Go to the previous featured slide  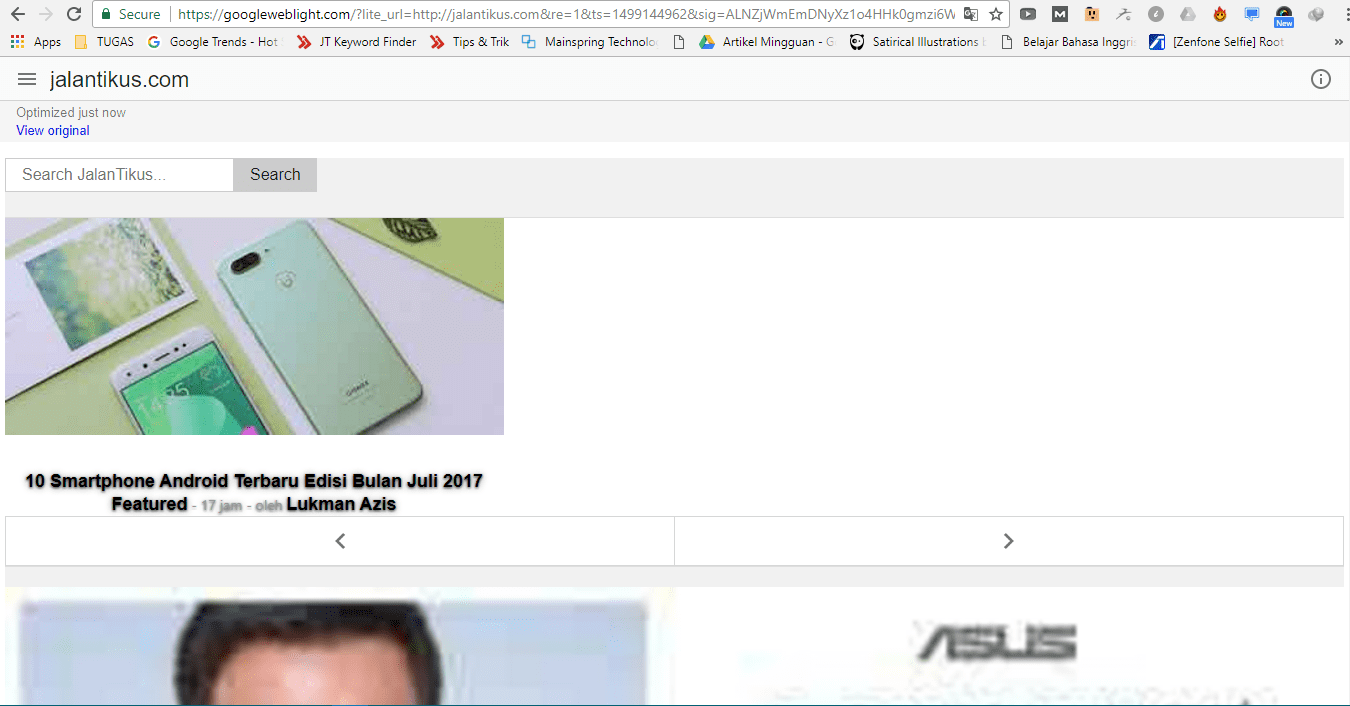[x=340, y=541]
